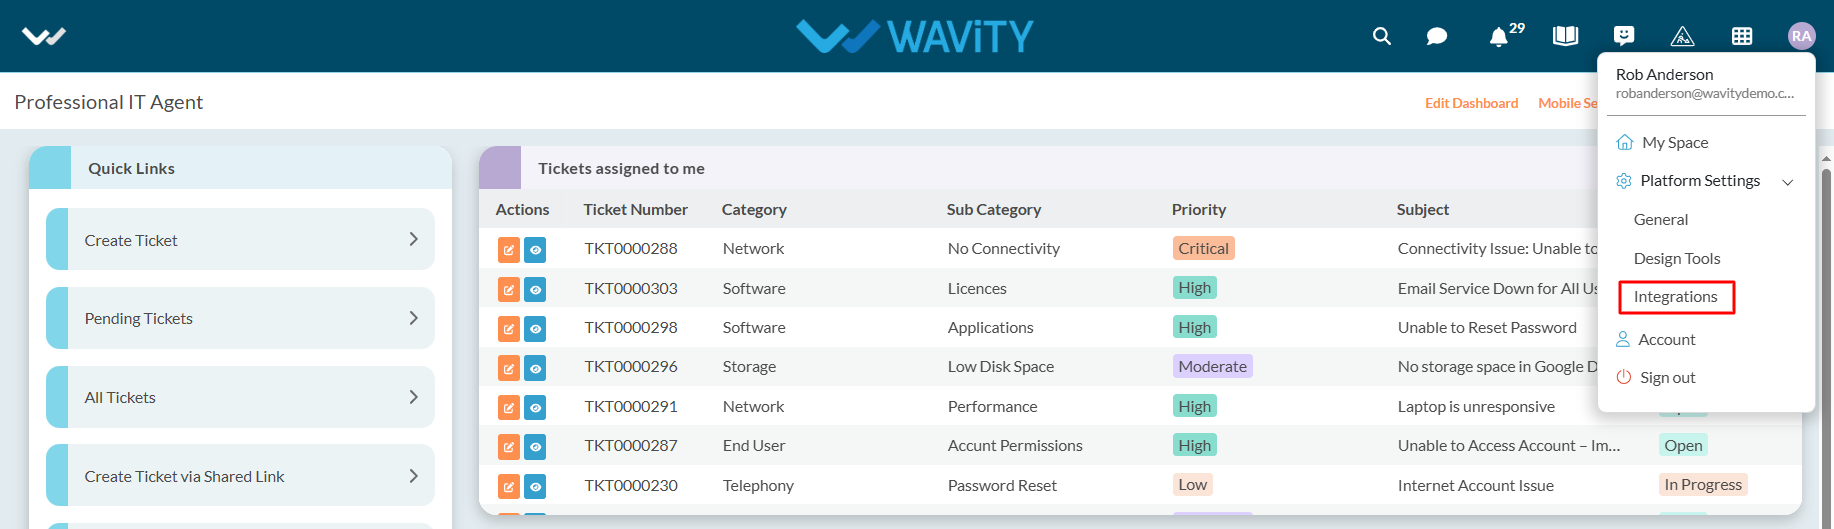View ticket TKT0000230 with blue eye icon
1834x529 pixels.
535,486
